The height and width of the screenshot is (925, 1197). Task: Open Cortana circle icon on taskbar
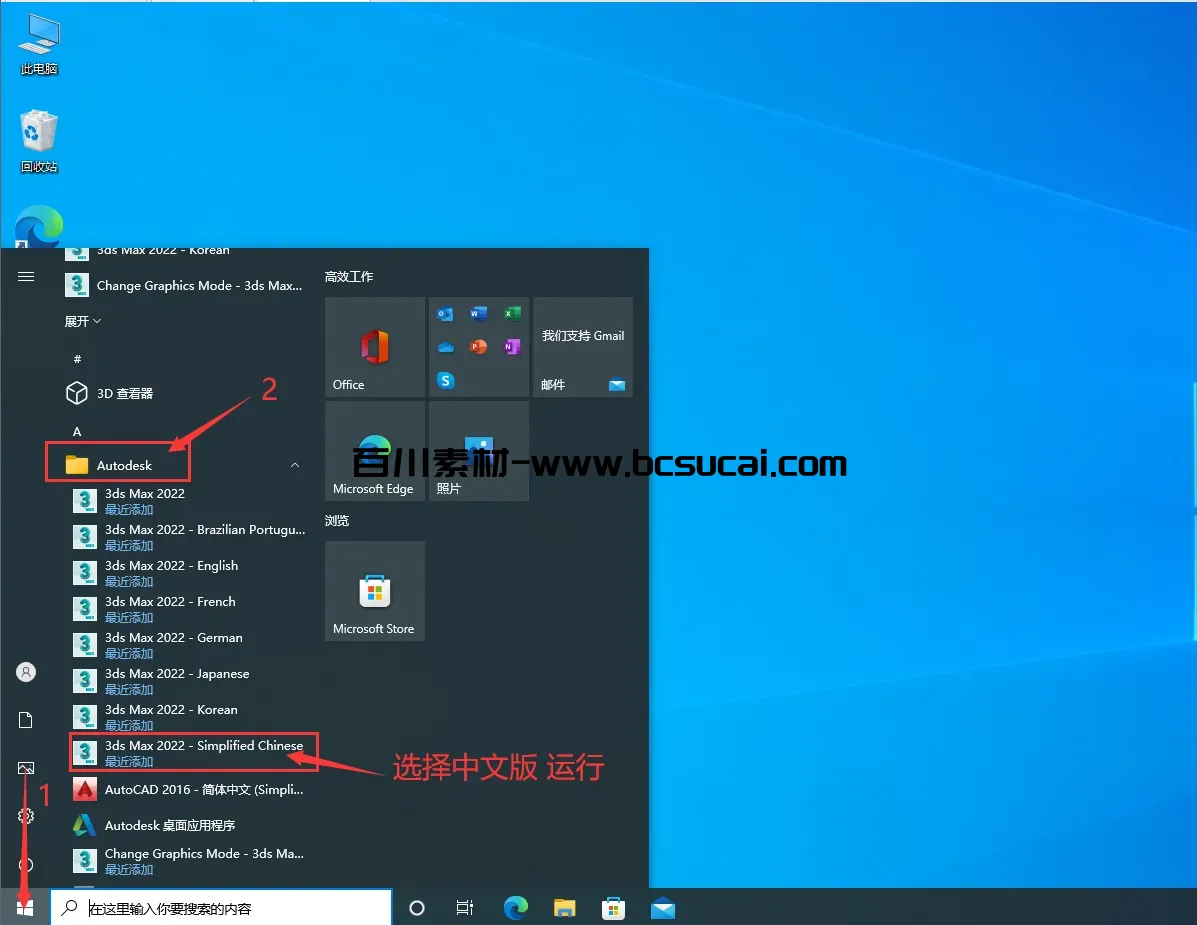[417, 907]
